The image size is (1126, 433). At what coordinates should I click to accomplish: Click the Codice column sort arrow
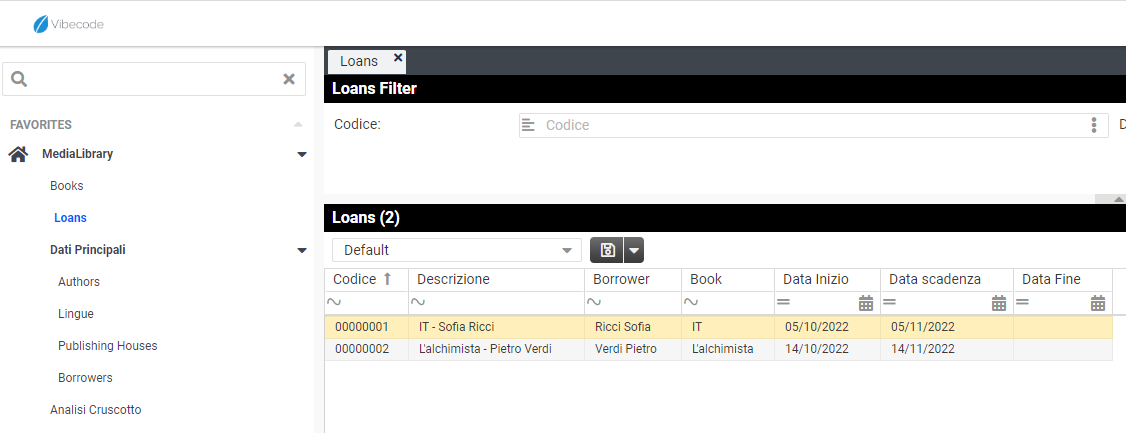(388, 279)
